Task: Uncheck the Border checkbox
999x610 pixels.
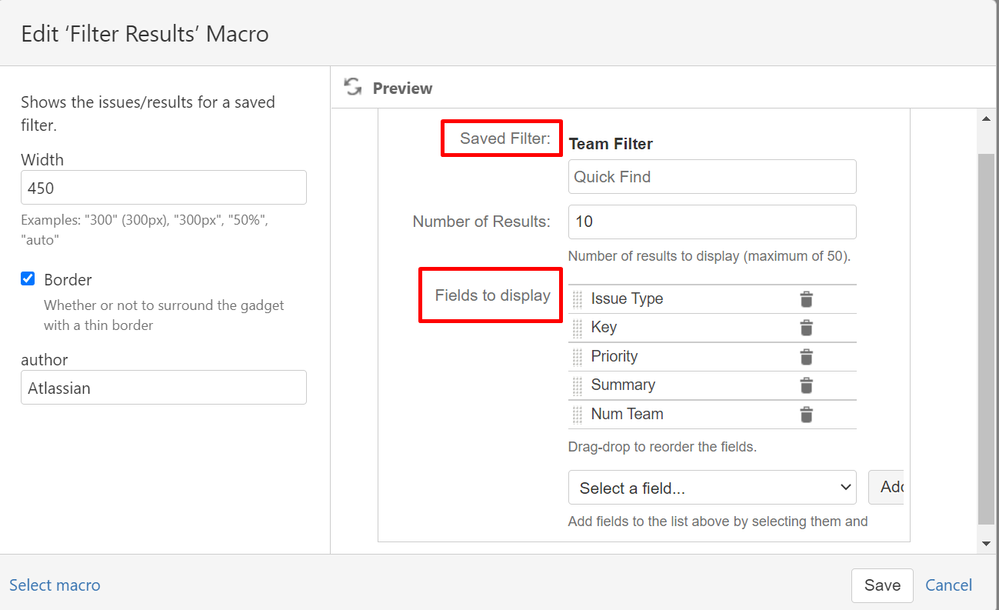Action: tap(27, 279)
